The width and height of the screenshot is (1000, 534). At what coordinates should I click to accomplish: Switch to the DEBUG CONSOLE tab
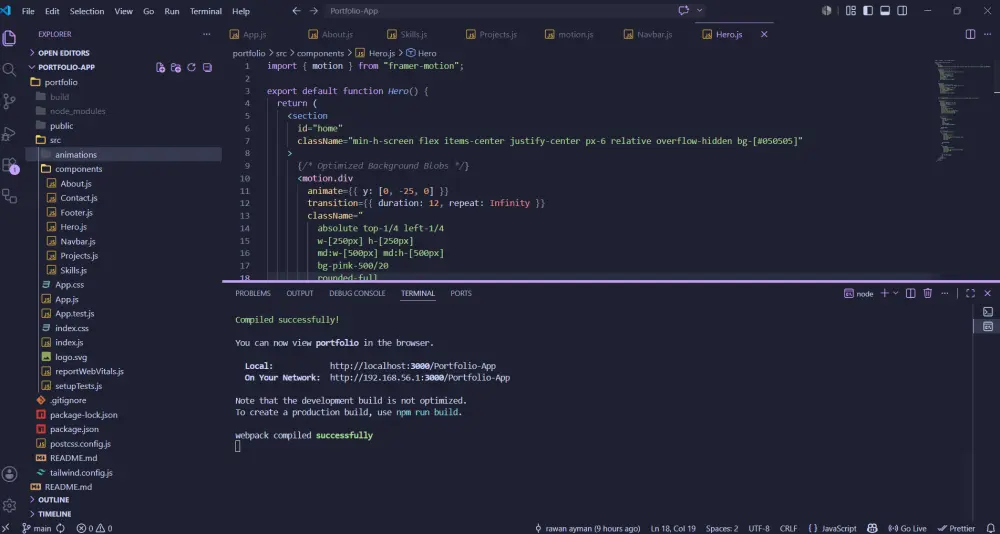click(357, 293)
